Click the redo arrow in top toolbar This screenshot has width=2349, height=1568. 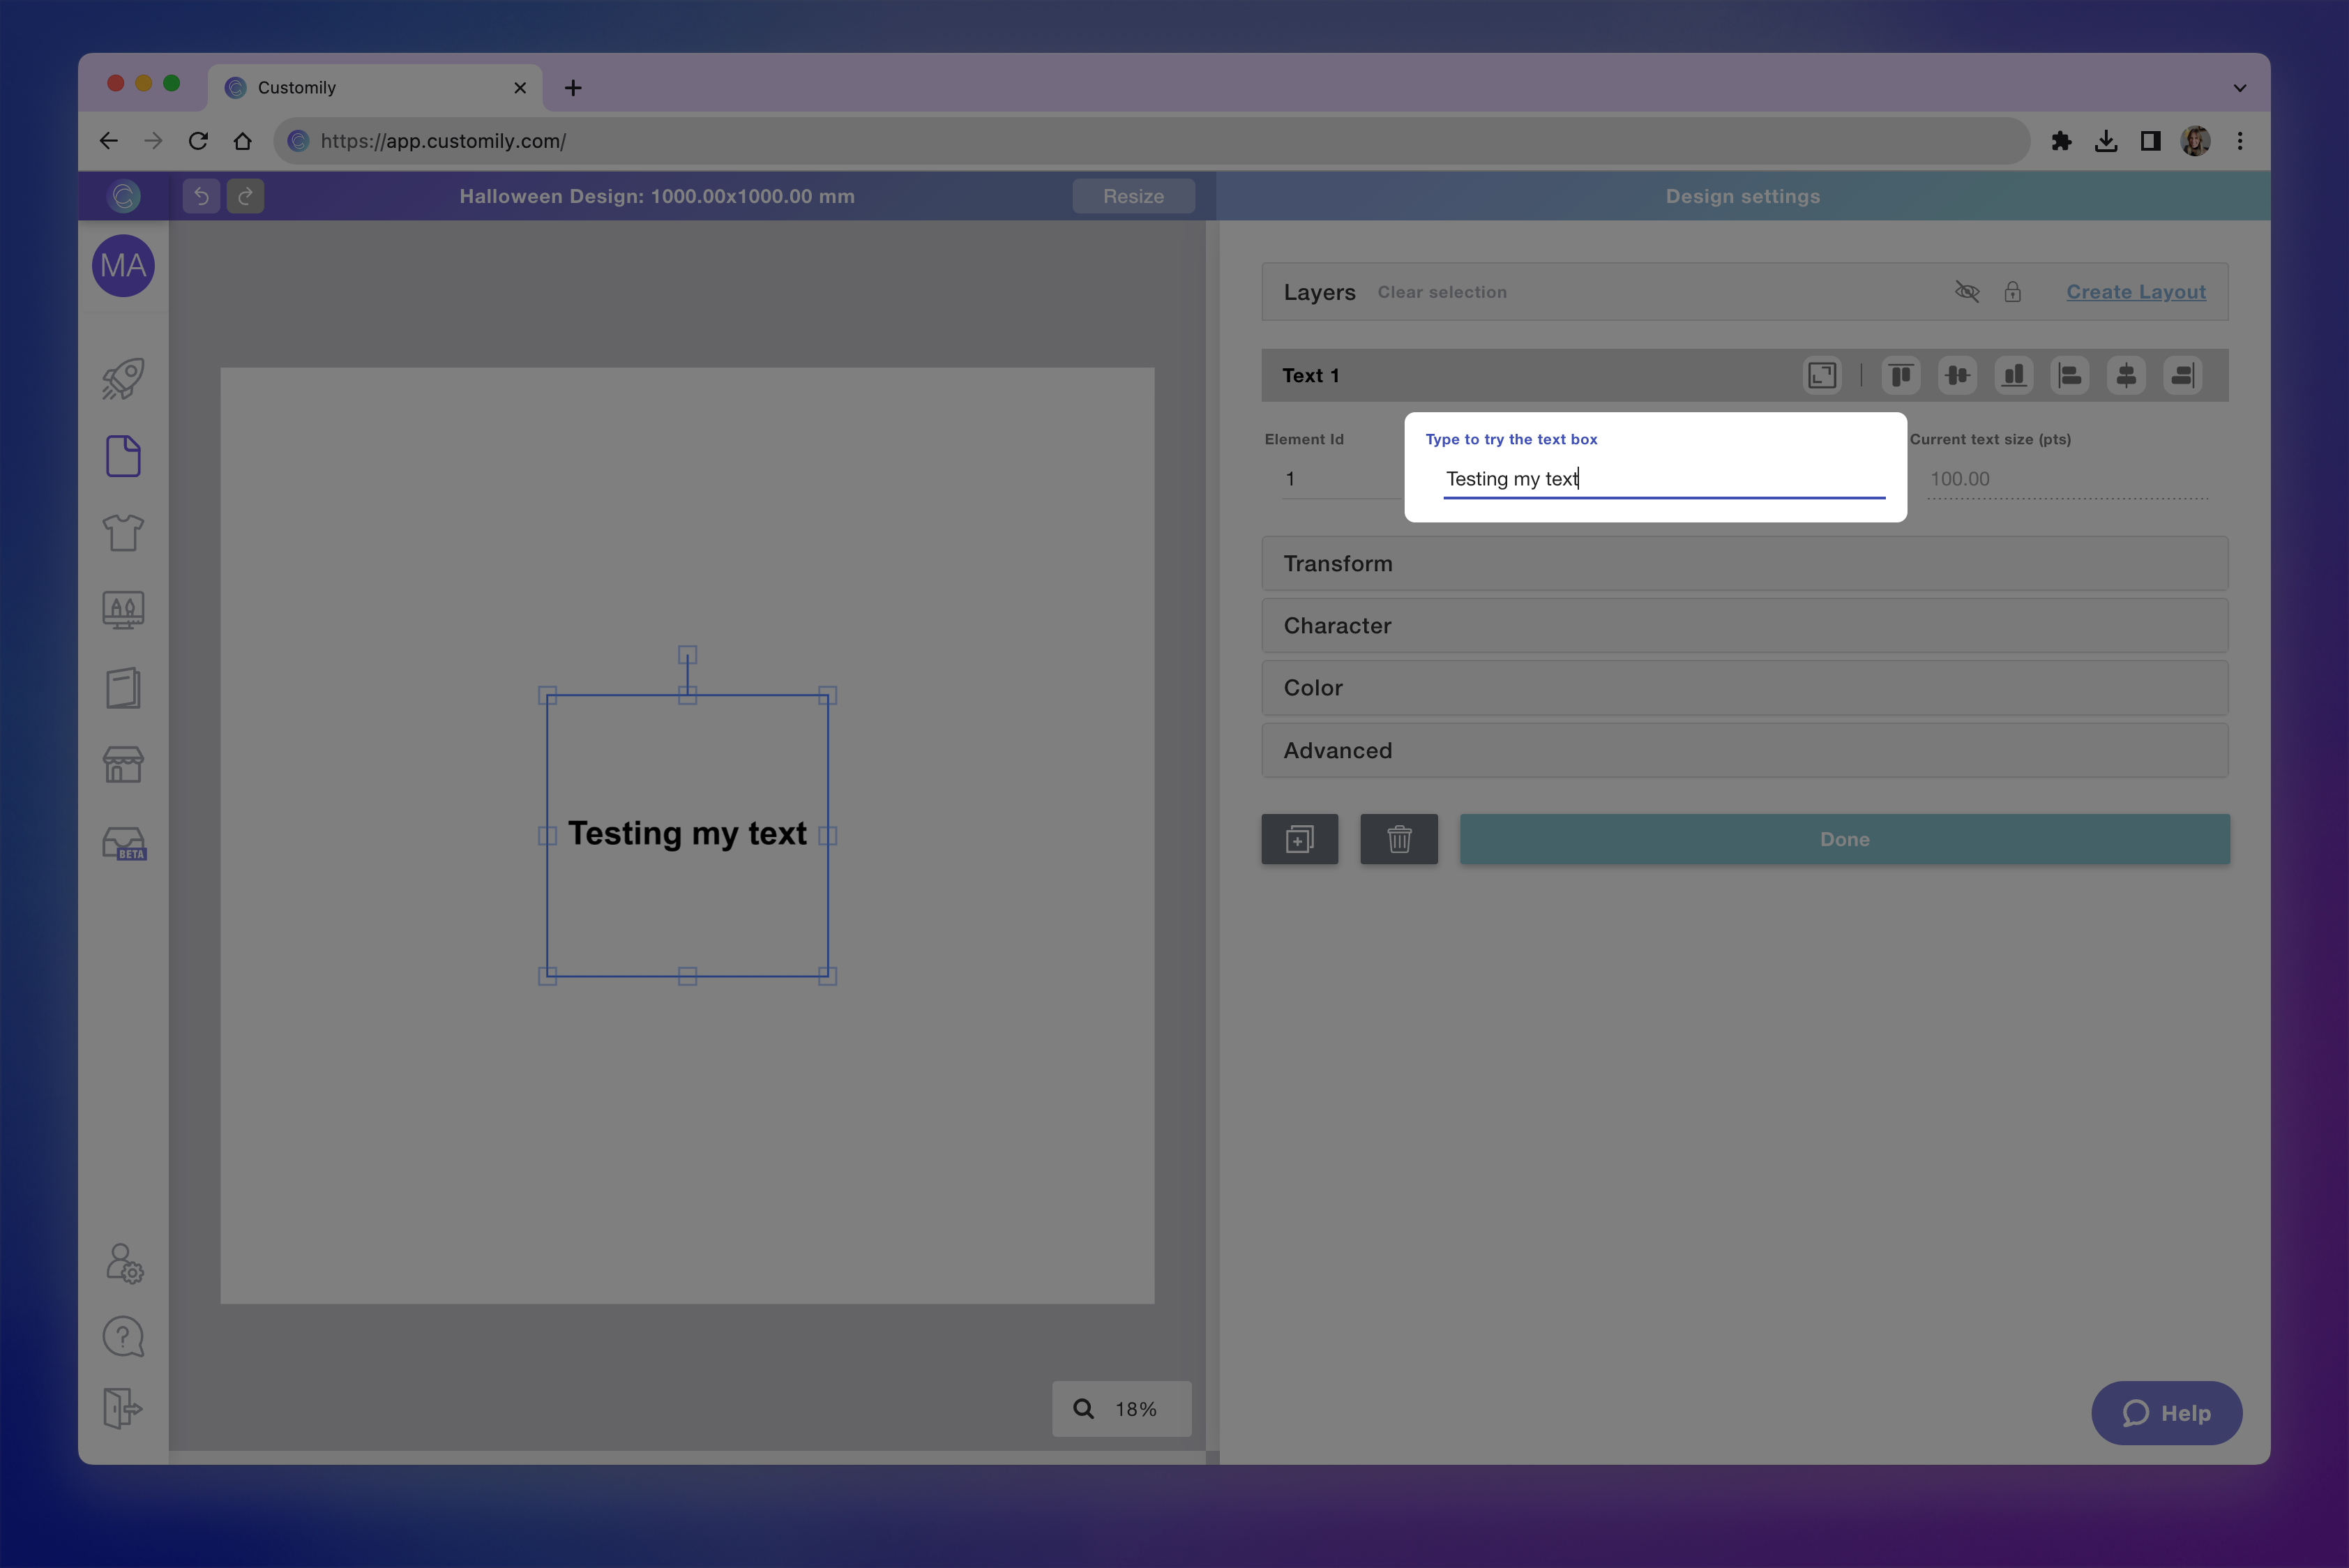pos(245,196)
